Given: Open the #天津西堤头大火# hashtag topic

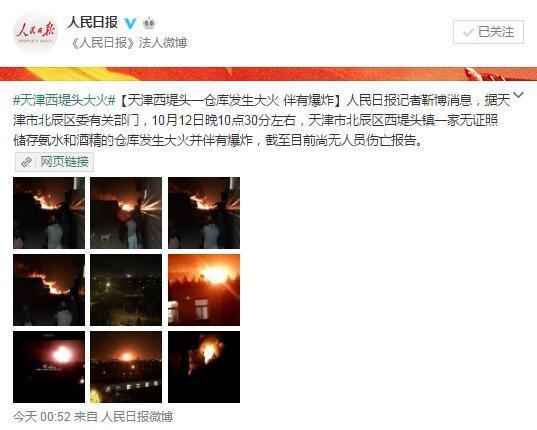Looking at the screenshot, I should (x=64, y=100).
